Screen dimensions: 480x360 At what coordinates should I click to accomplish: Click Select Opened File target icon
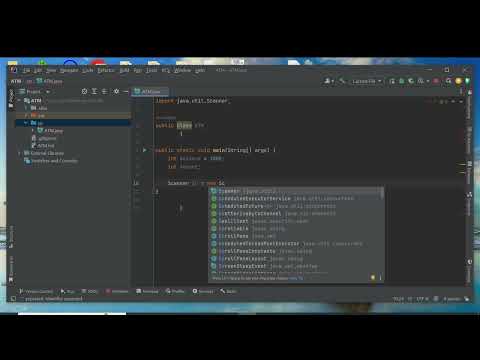click(84, 91)
